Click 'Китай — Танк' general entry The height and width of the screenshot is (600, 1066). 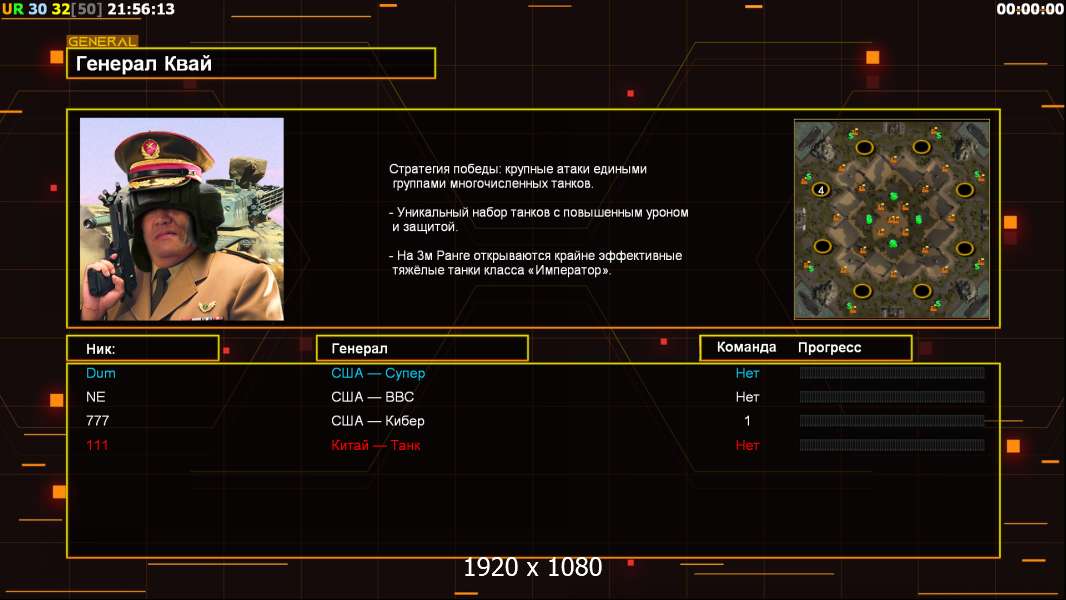point(375,445)
